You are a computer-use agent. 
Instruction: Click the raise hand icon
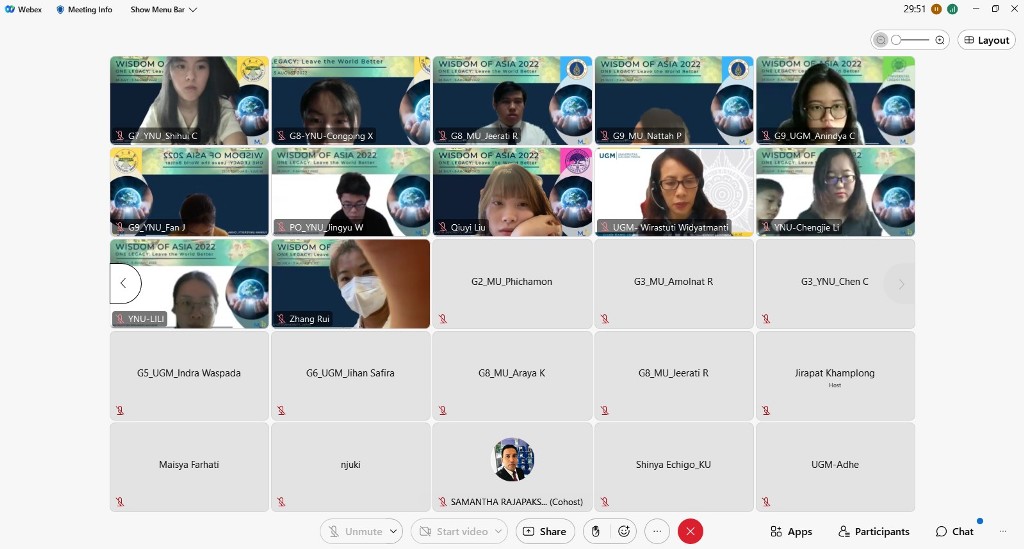click(x=596, y=532)
